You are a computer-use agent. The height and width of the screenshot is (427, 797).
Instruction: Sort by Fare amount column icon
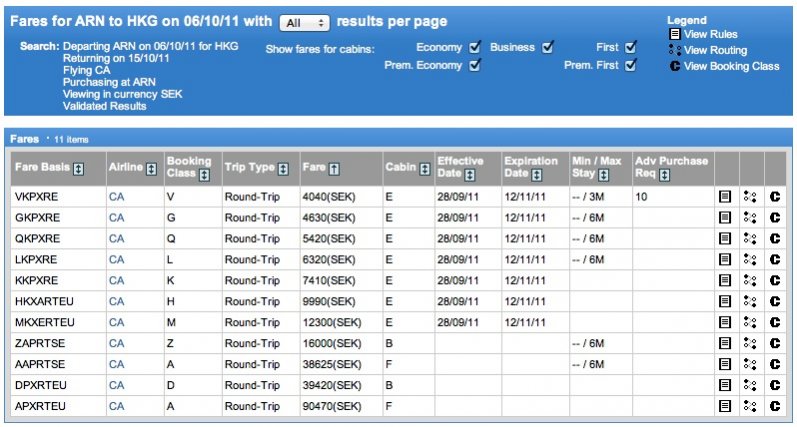tap(334, 168)
